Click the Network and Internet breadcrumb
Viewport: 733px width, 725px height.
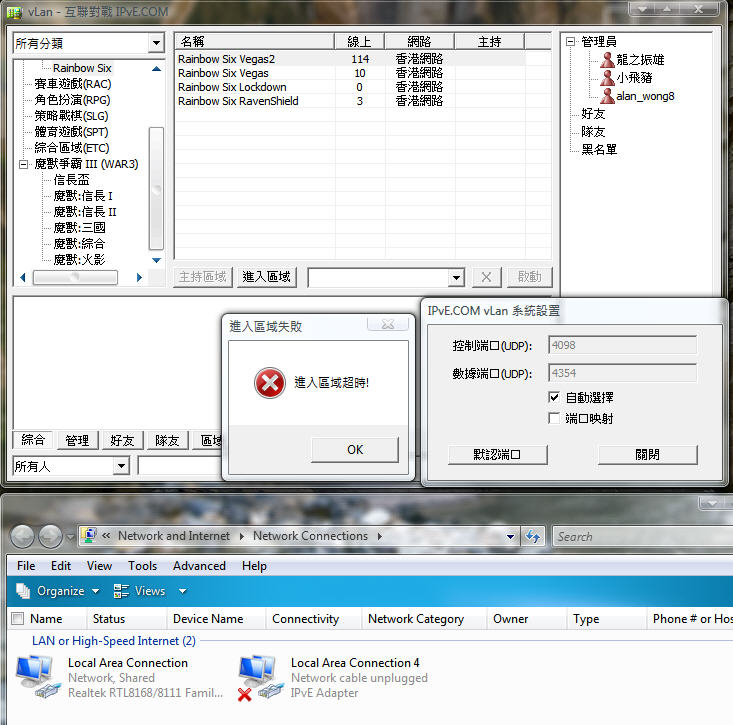(x=173, y=536)
